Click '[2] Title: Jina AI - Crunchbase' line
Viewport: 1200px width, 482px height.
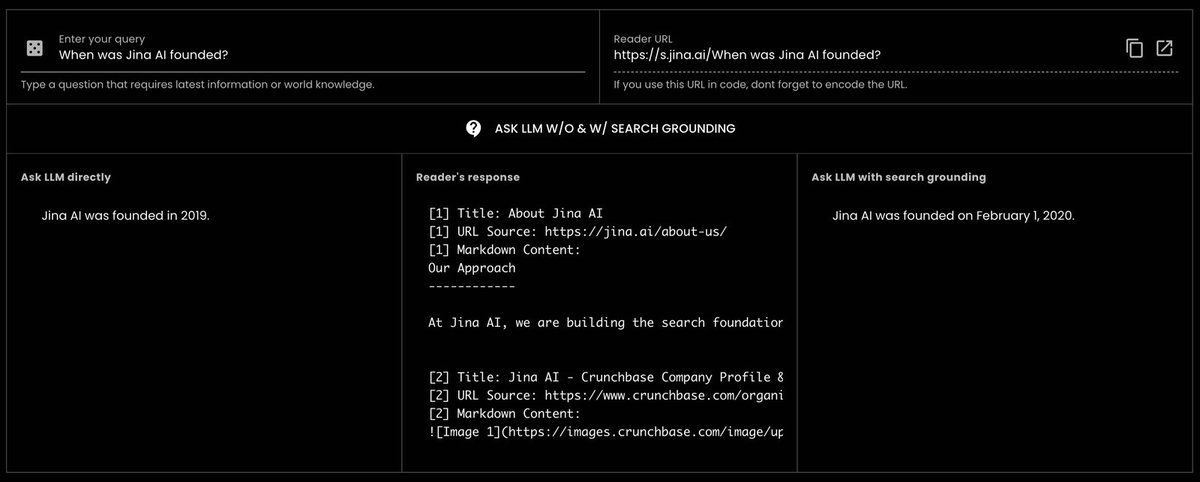point(605,377)
